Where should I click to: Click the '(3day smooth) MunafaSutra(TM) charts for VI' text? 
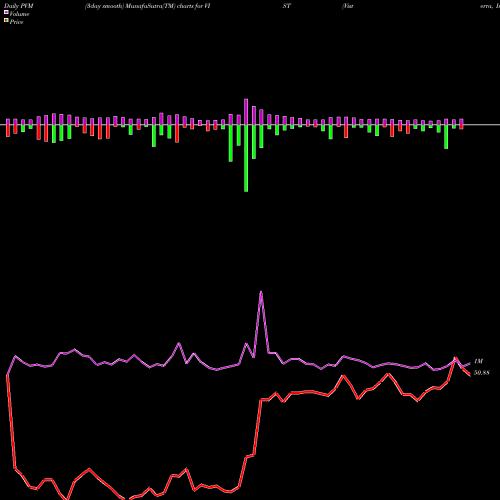click(147, 6)
